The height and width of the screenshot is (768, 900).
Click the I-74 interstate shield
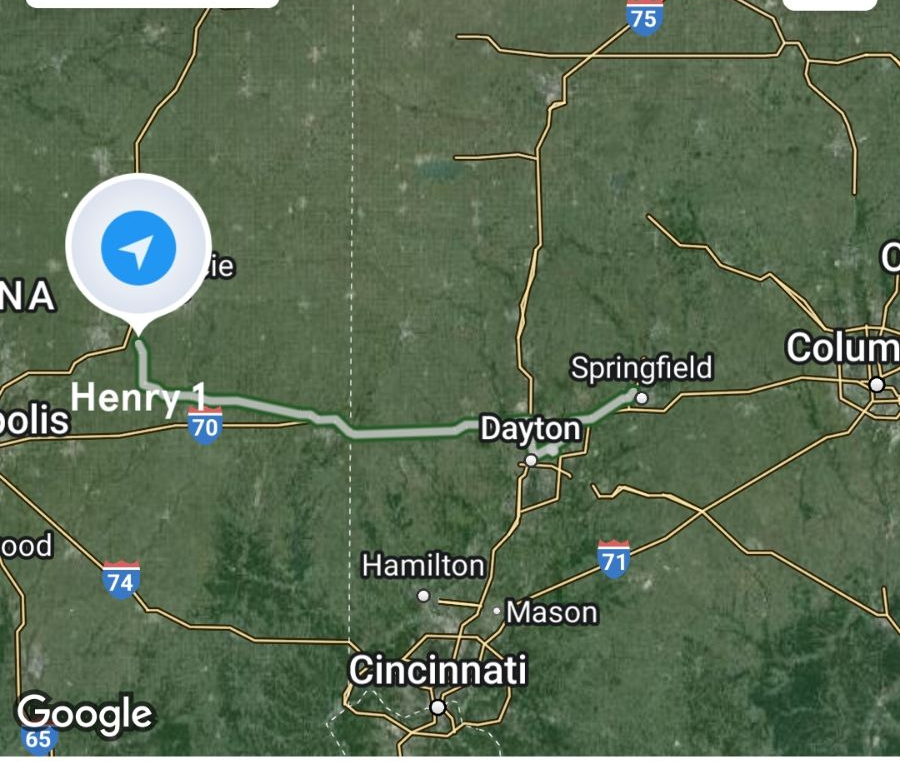point(121,580)
